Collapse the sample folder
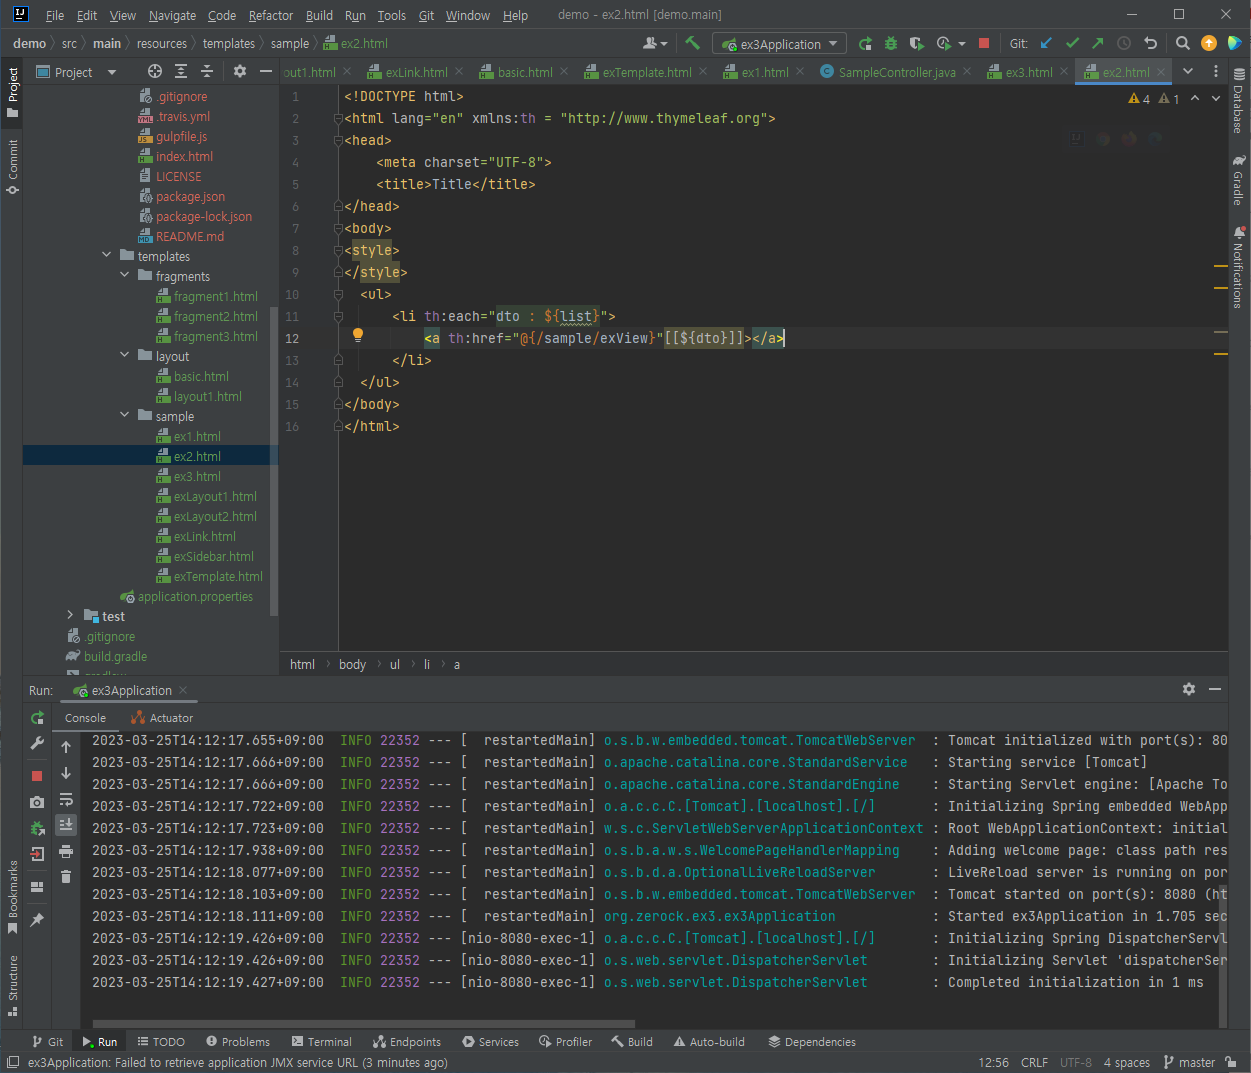Image resolution: width=1251 pixels, height=1073 pixels. point(125,416)
